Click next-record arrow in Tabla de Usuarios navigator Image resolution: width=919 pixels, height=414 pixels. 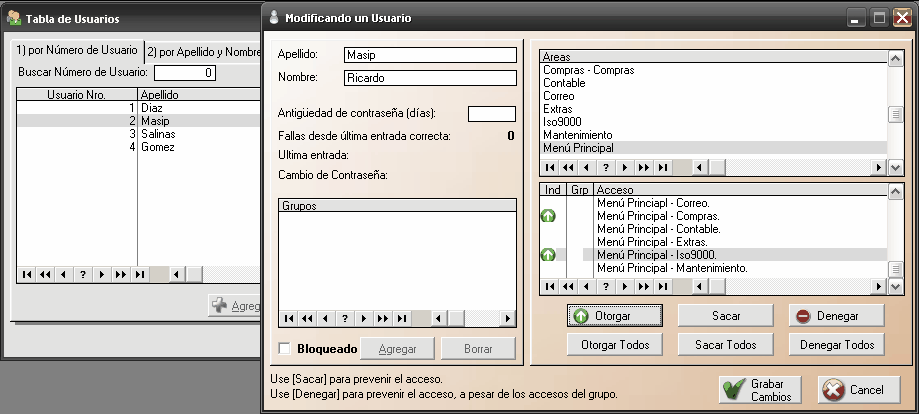click(101, 274)
